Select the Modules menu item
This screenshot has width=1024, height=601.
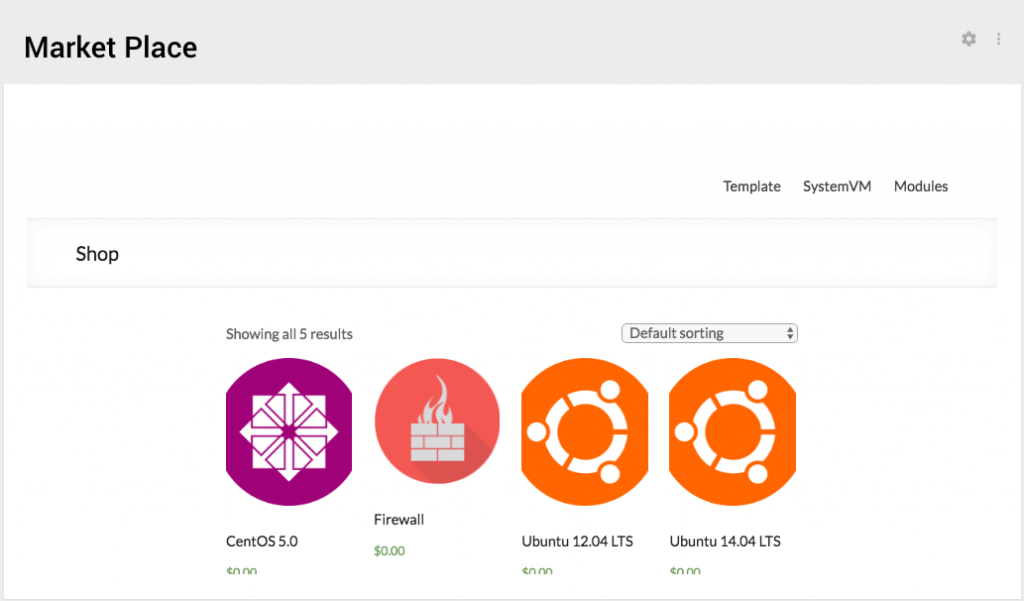pyautogui.click(x=921, y=186)
